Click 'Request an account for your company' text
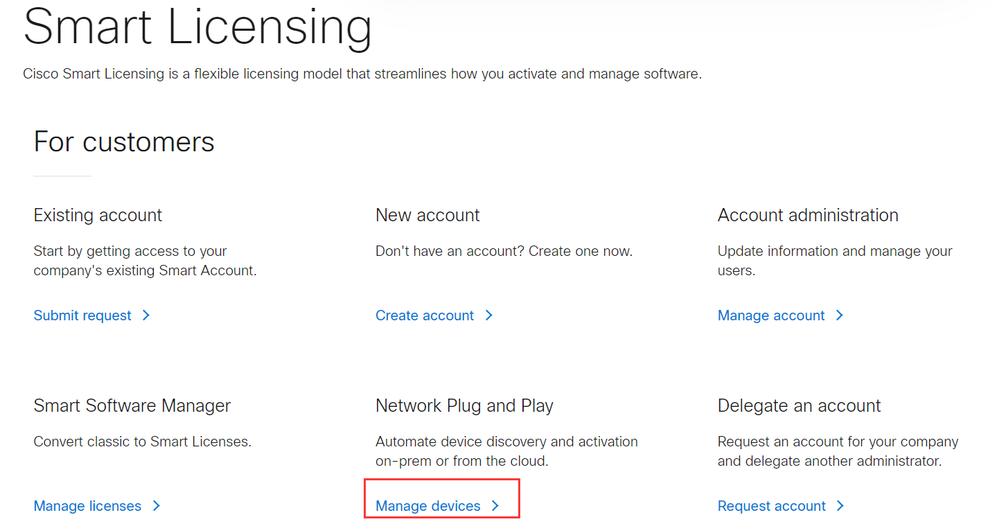This screenshot has width=999, height=527. point(838,442)
